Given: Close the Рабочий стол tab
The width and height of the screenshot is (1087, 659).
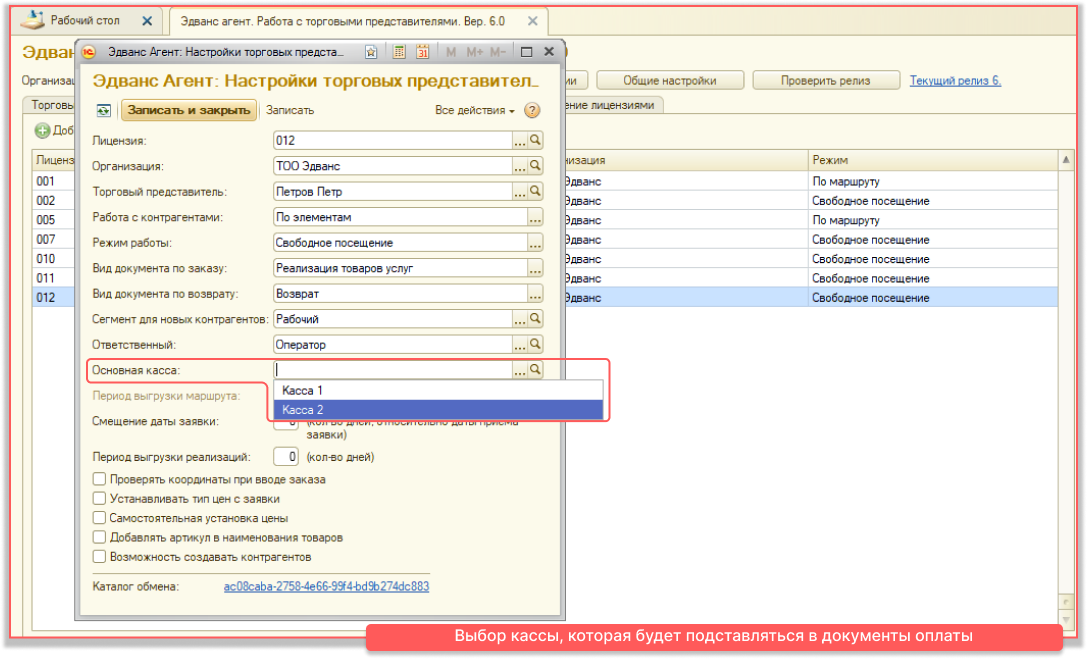Looking at the screenshot, I should tap(147, 21).
